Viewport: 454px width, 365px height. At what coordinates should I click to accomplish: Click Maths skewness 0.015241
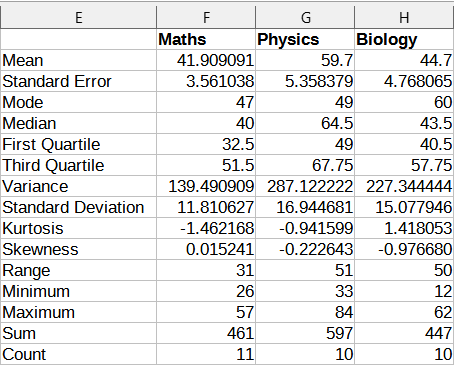pyautogui.click(x=206, y=249)
